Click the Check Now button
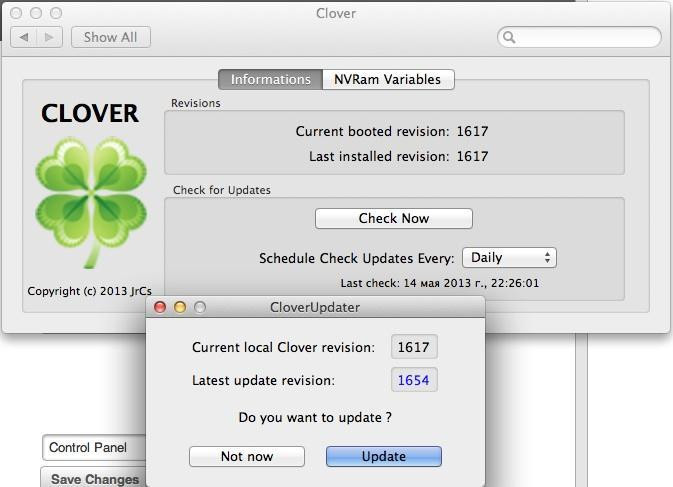The height and width of the screenshot is (487, 673). coord(394,218)
